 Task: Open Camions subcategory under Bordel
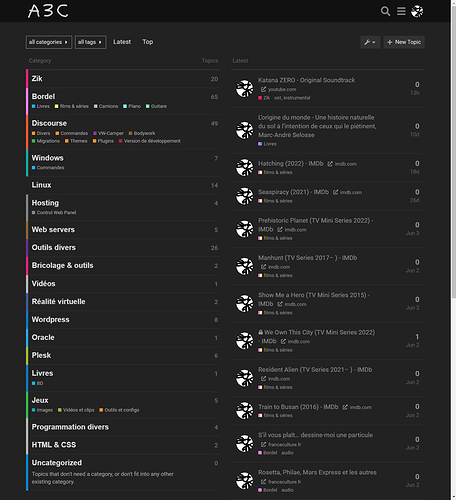coord(106,106)
